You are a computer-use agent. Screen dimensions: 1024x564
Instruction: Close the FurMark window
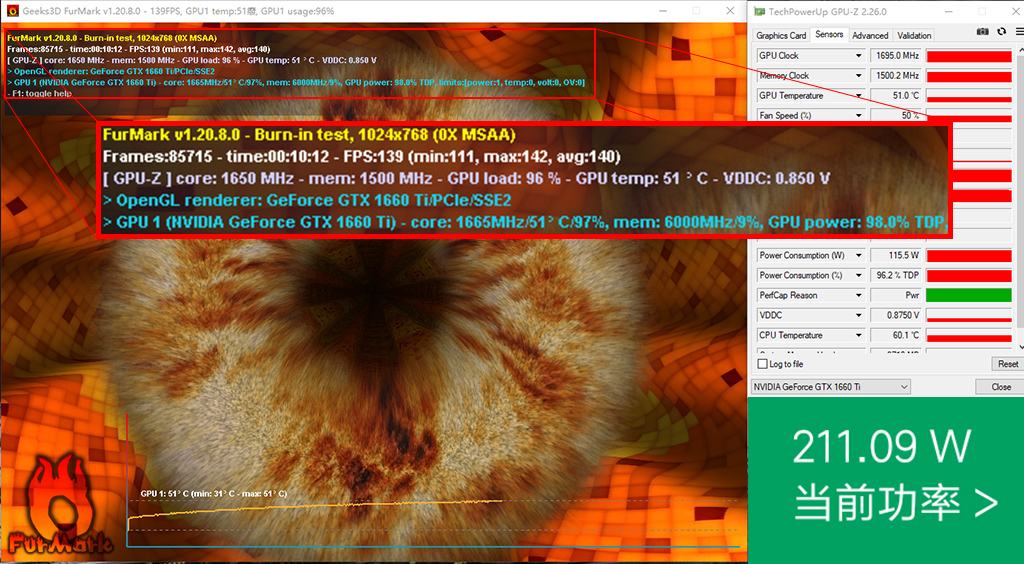point(730,10)
